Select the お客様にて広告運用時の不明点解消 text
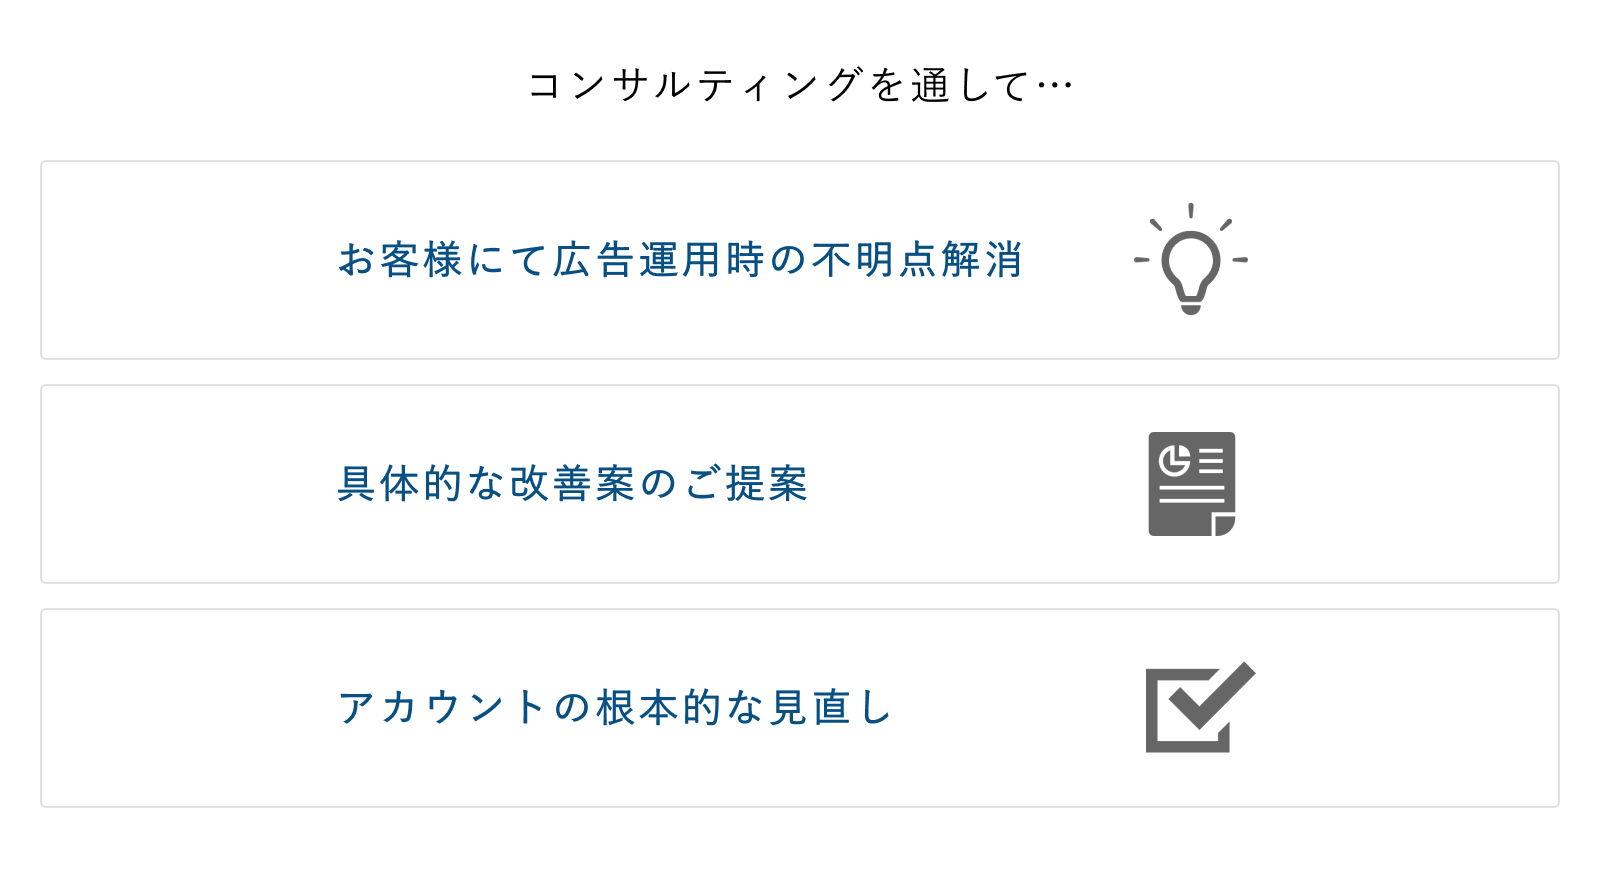The width and height of the screenshot is (1600, 880). (x=680, y=260)
